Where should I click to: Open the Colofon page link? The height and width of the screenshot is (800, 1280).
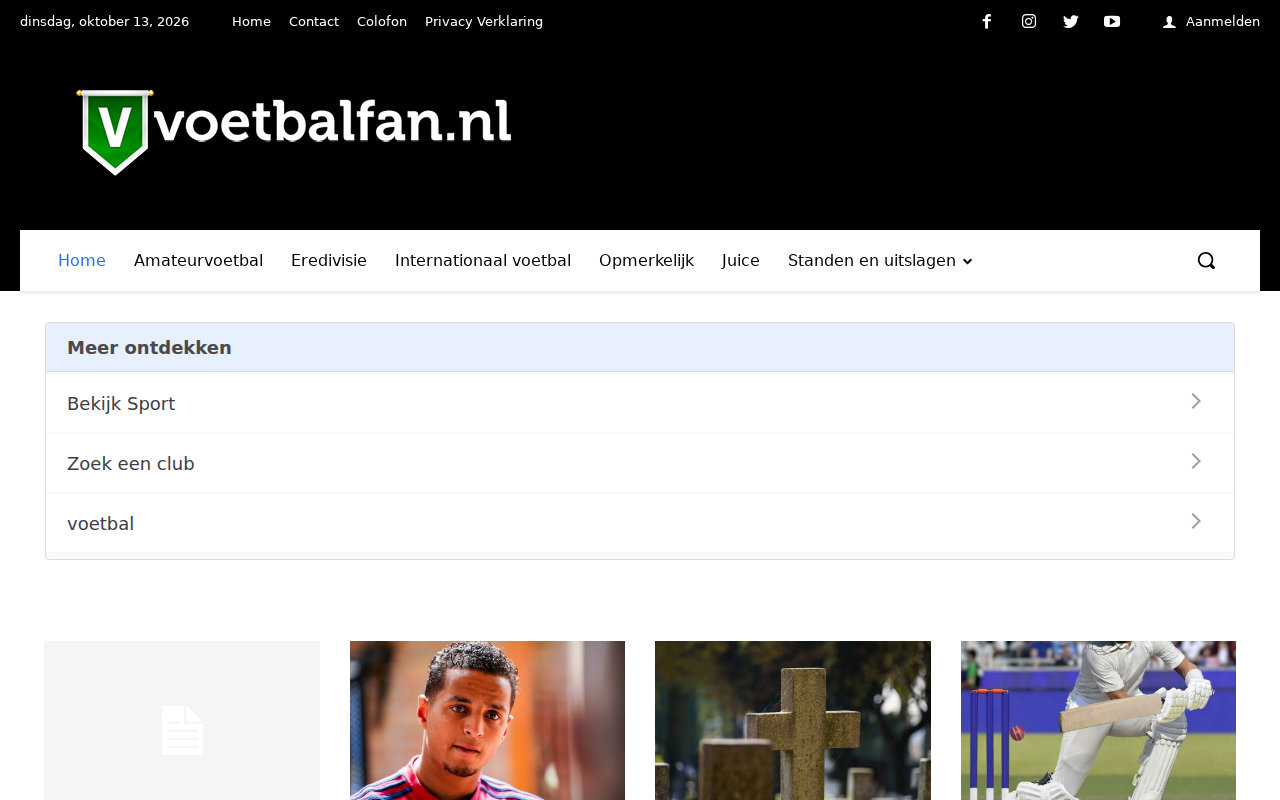coord(382,22)
